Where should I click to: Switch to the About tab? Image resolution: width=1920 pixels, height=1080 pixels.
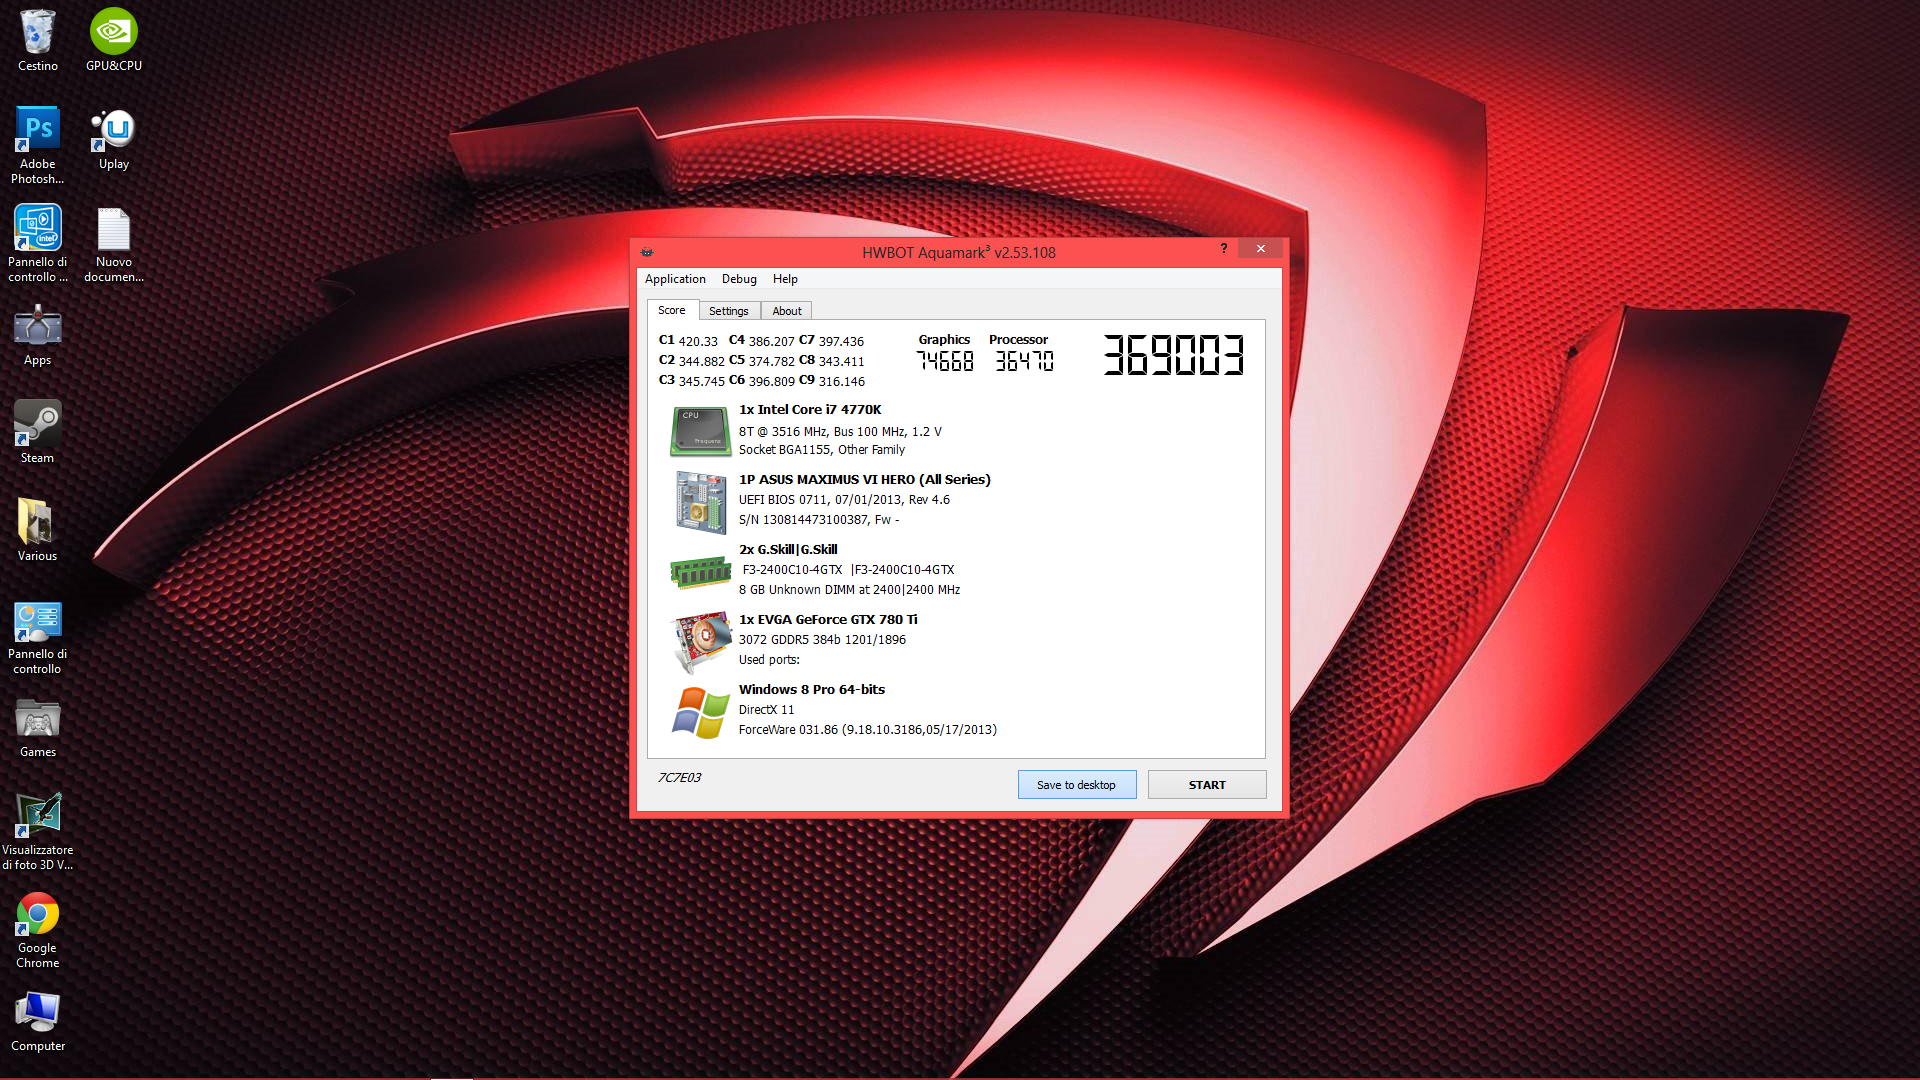tap(787, 311)
